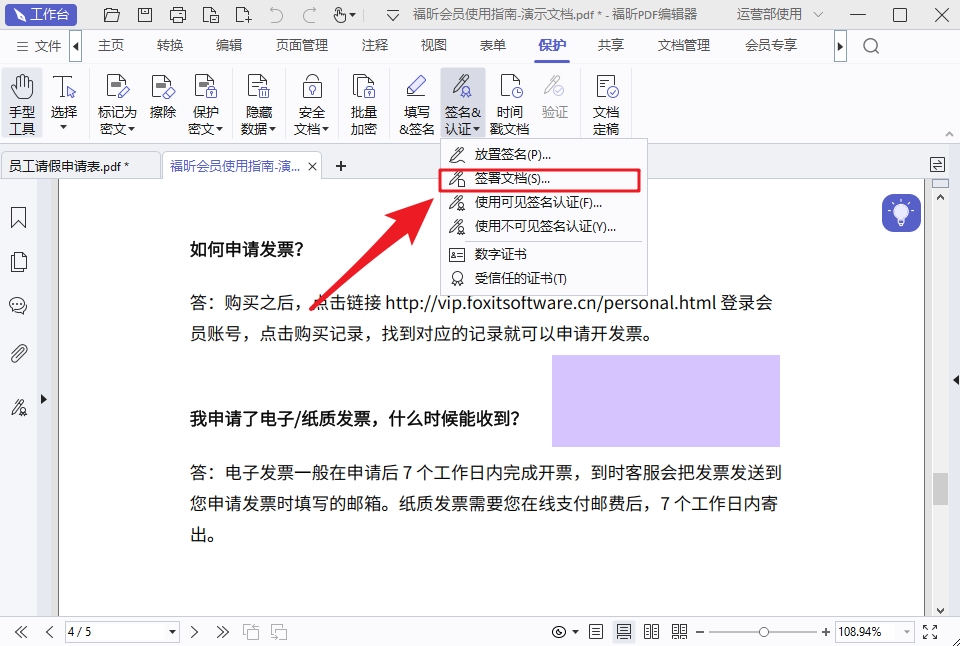Click the purple highlighted rectangle
960x646 pixels.
point(666,400)
